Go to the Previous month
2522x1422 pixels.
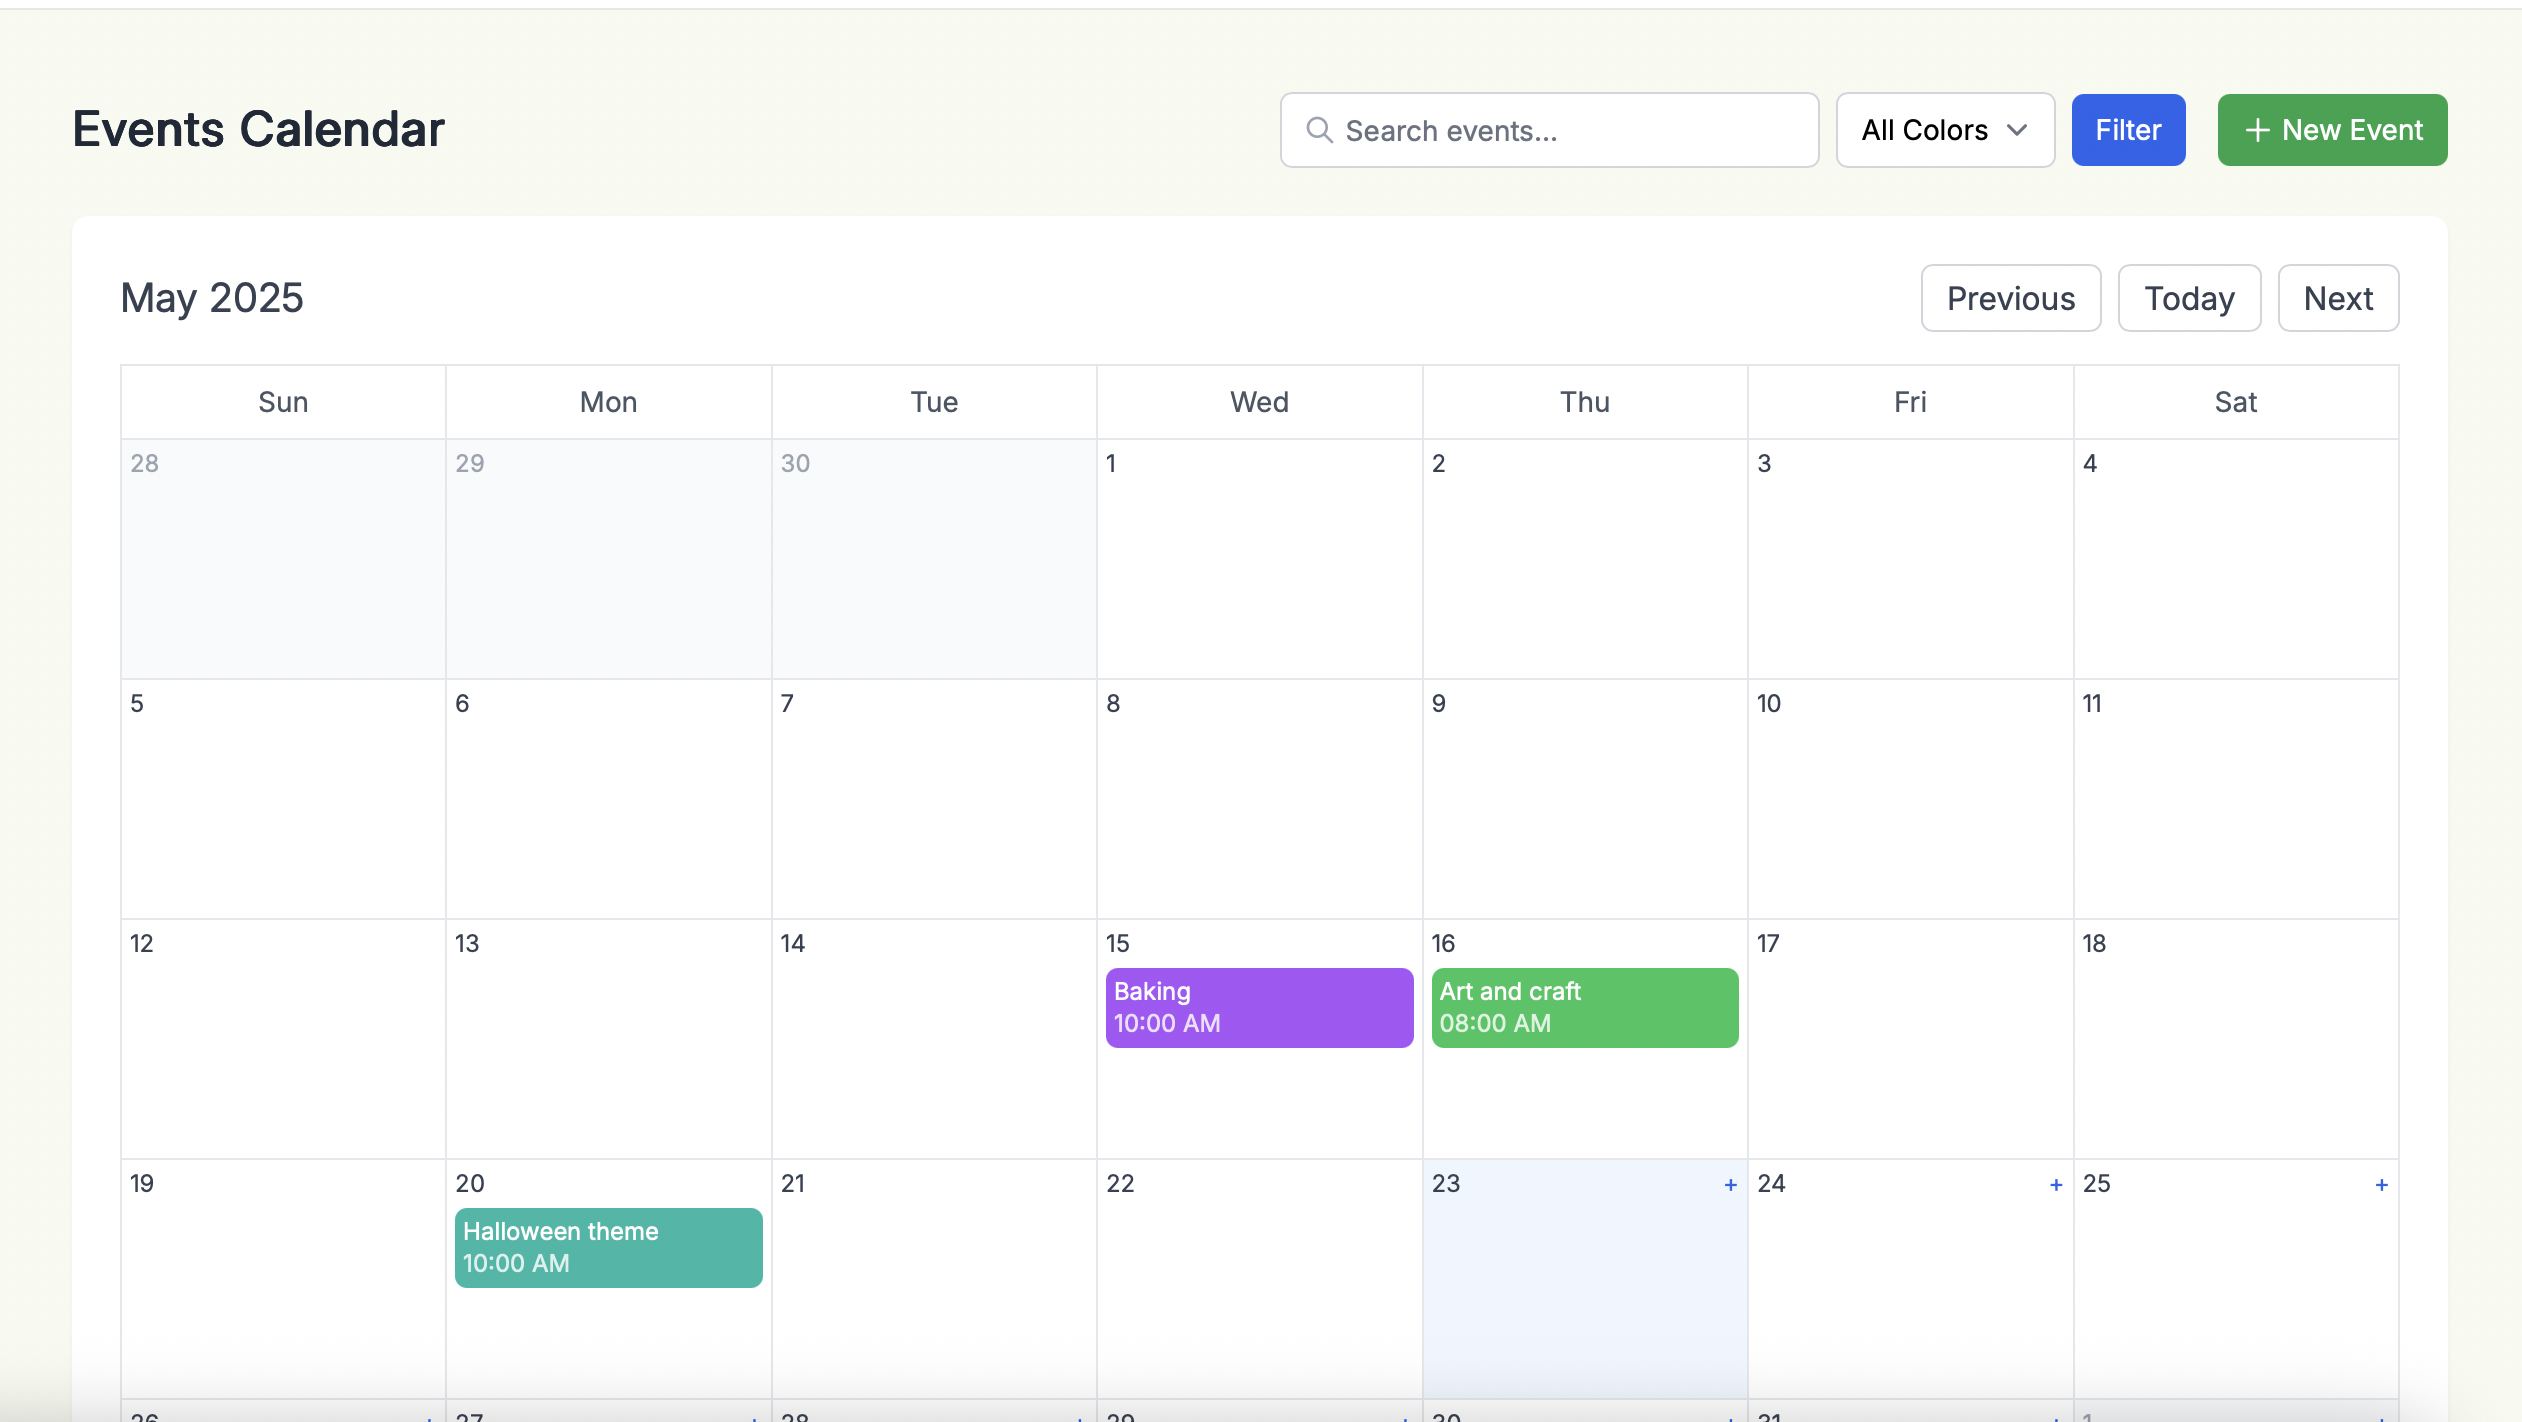2011,298
